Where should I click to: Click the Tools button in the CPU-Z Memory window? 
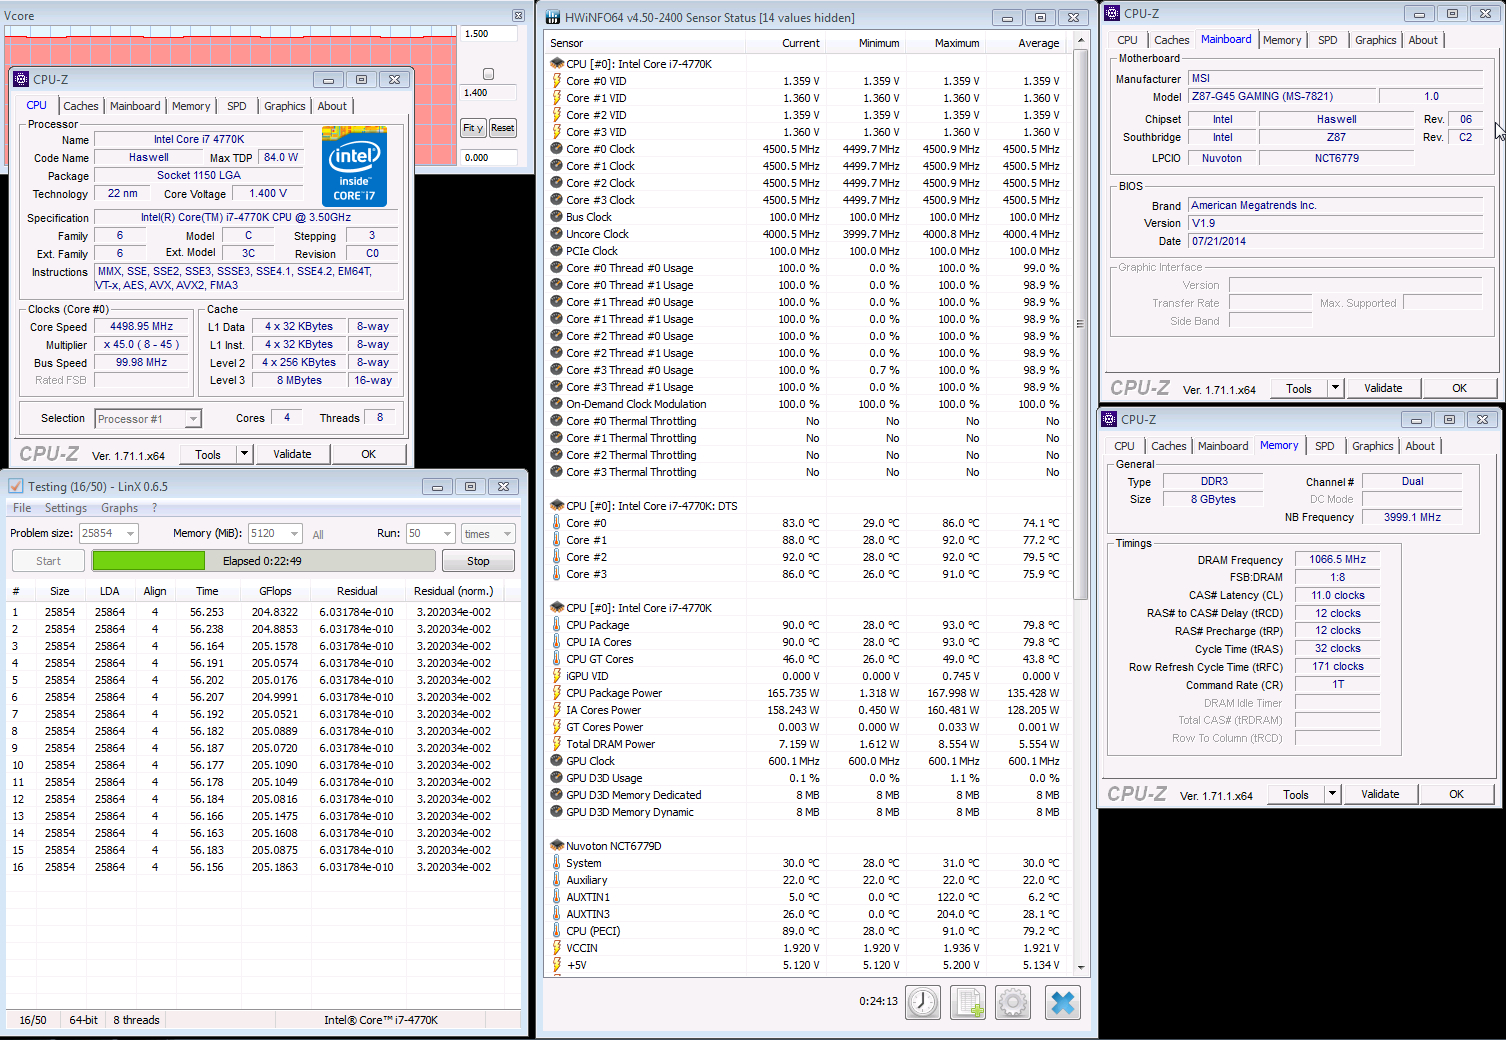1296,794
